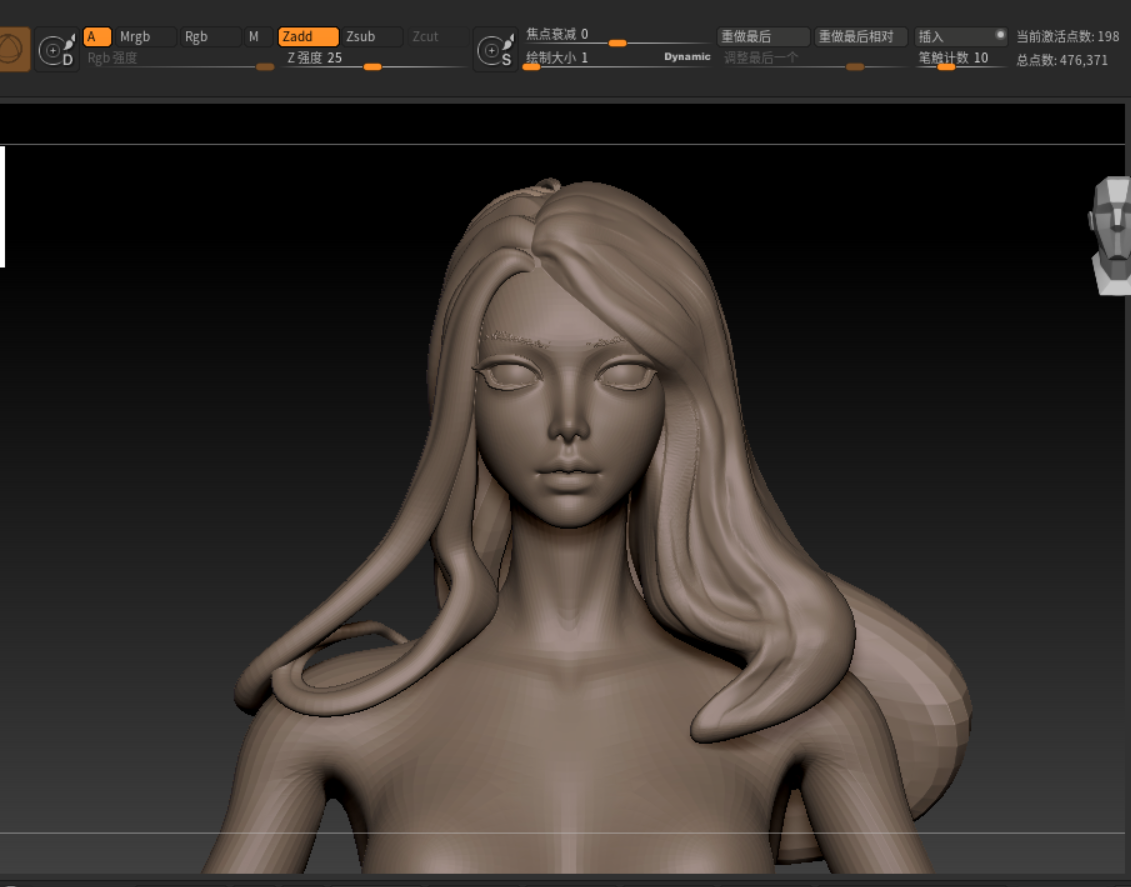Open the brush size icon marked S
The image size is (1131, 887).
click(x=496, y=50)
